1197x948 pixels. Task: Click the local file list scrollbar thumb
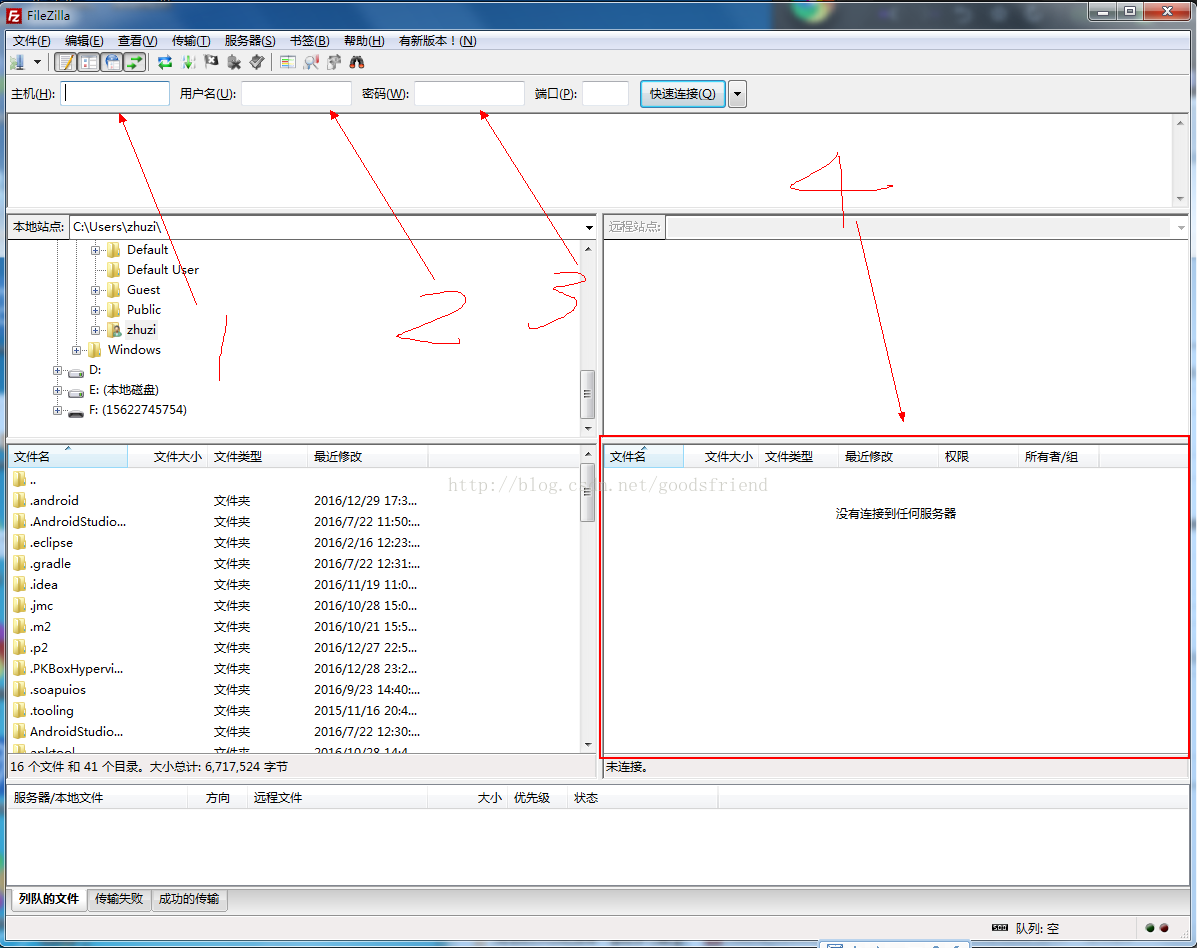(x=587, y=492)
